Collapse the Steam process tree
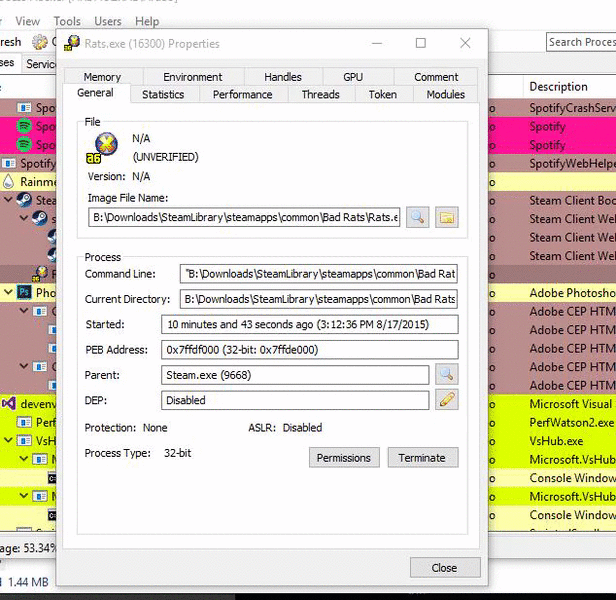 pyautogui.click(x=8, y=200)
